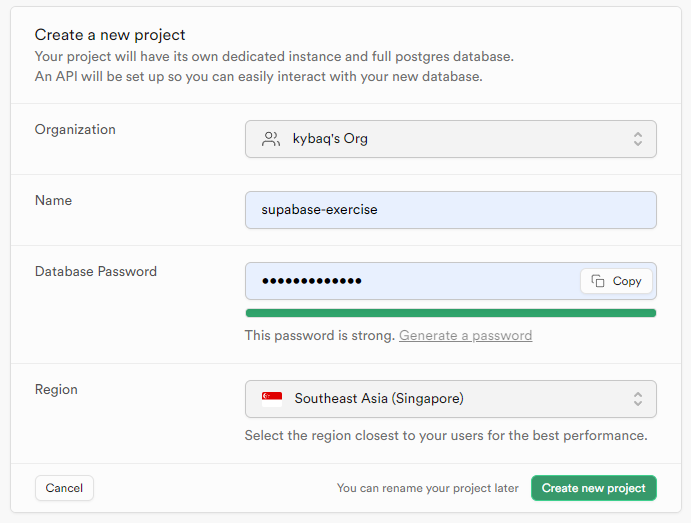Cancel project creation
The width and height of the screenshot is (691, 523).
point(64,488)
